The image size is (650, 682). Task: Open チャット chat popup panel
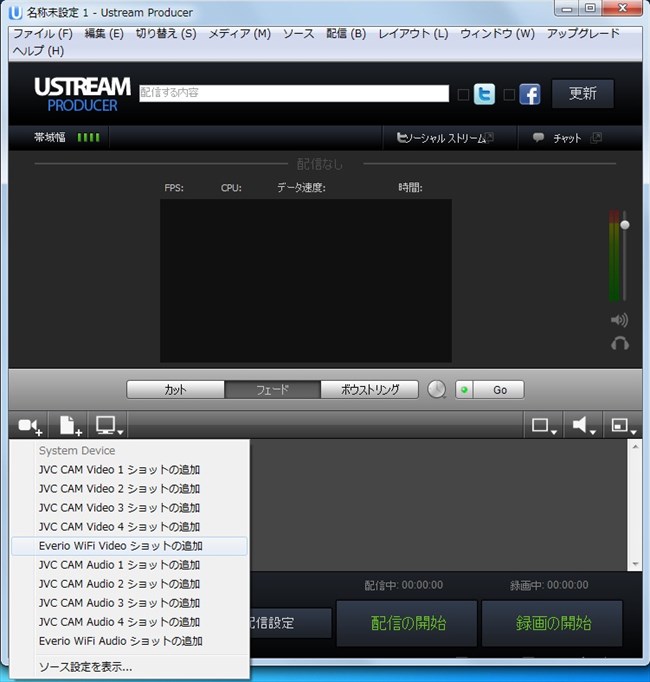coord(567,138)
